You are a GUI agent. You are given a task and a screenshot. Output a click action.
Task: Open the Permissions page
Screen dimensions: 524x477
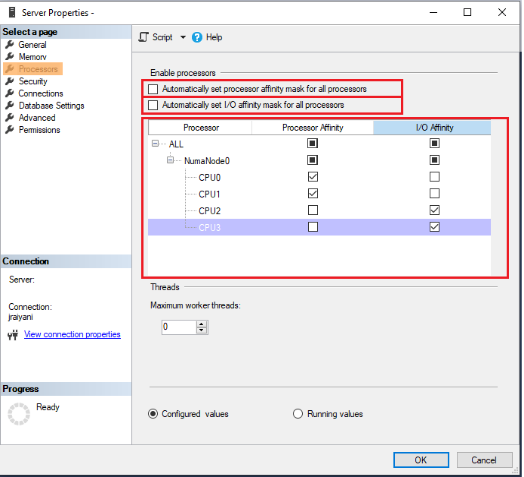pyautogui.click(x=39, y=130)
